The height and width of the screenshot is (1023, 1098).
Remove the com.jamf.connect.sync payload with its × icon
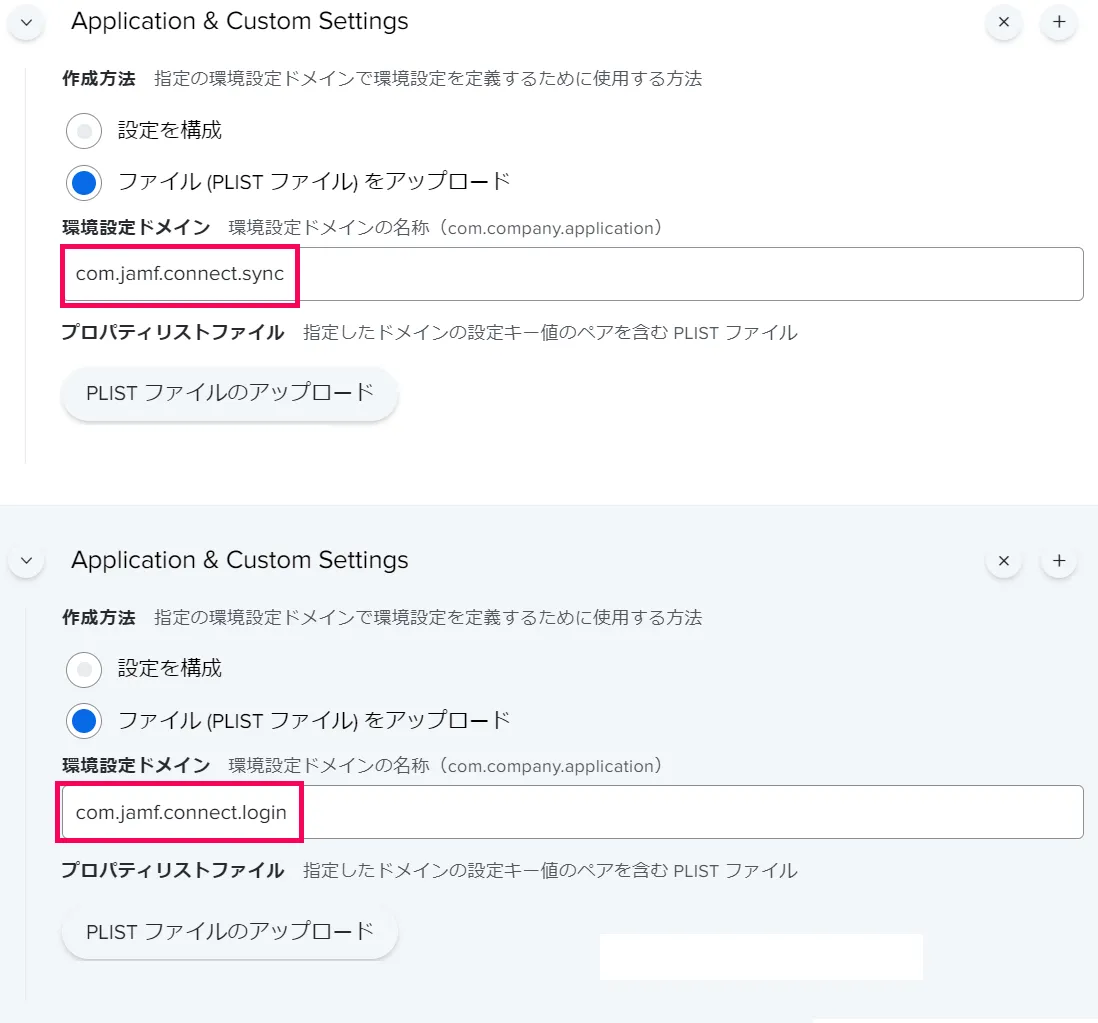pos(1004,22)
